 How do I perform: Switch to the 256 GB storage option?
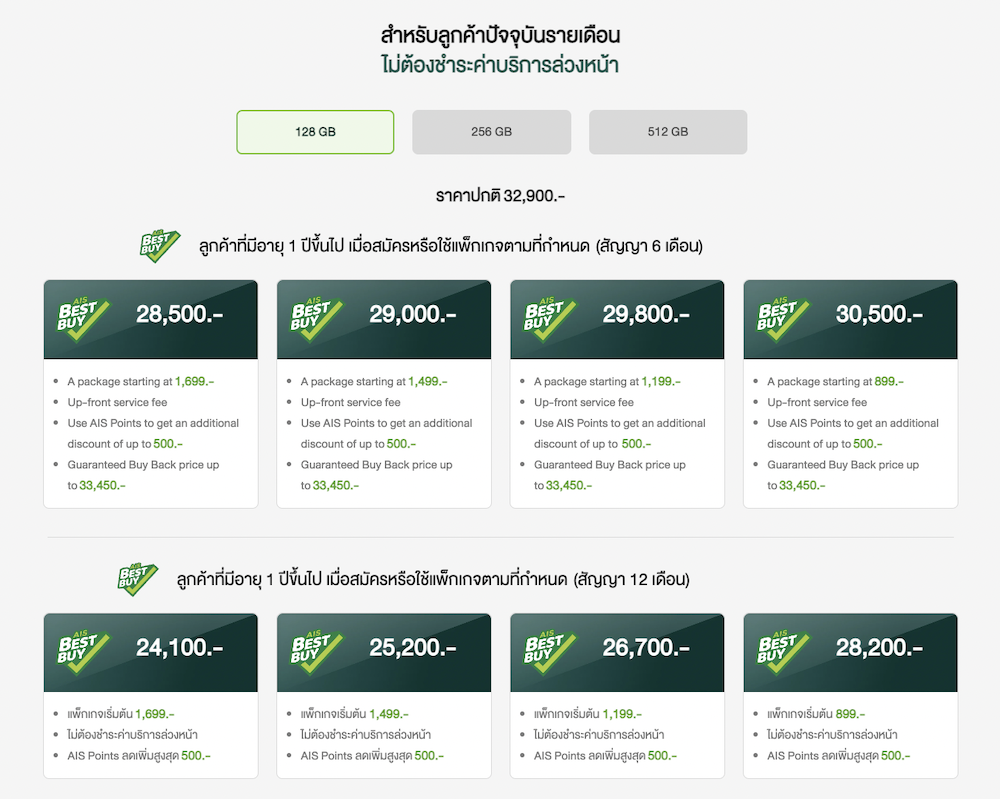491,132
